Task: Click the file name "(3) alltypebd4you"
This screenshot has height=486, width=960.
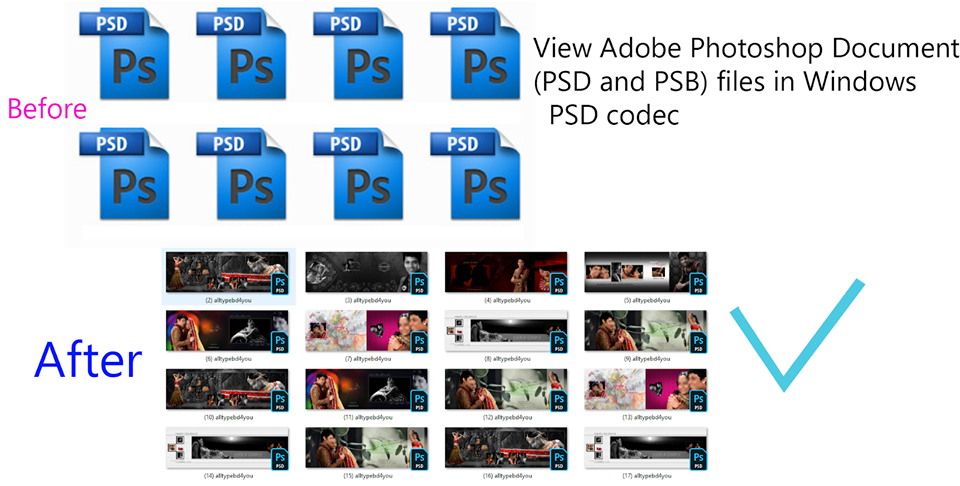Action: (368, 301)
